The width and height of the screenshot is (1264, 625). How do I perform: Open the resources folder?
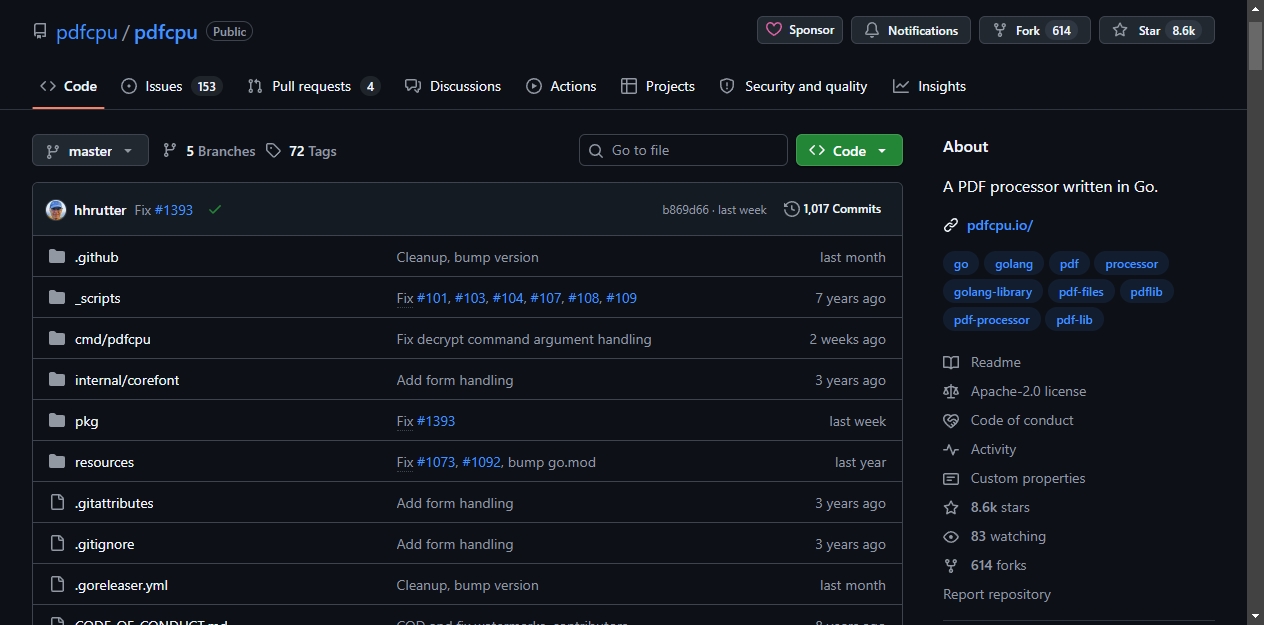(x=104, y=462)
